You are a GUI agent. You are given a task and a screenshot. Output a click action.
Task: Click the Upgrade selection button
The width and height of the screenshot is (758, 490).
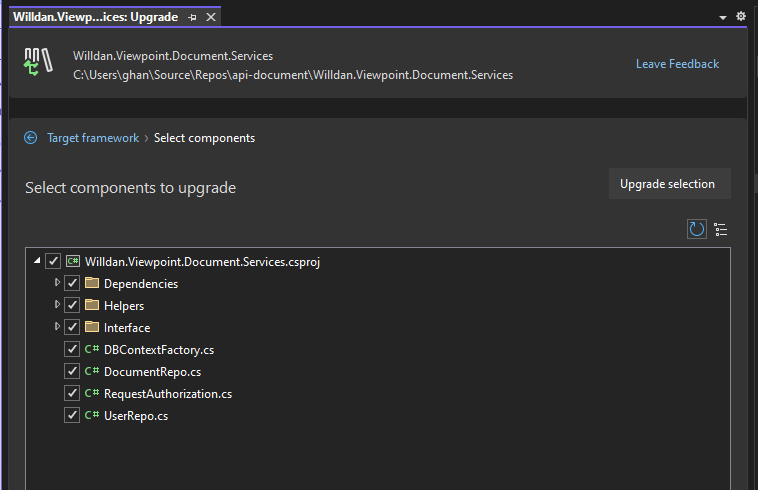pyautogui.click(x=668, y=184)
